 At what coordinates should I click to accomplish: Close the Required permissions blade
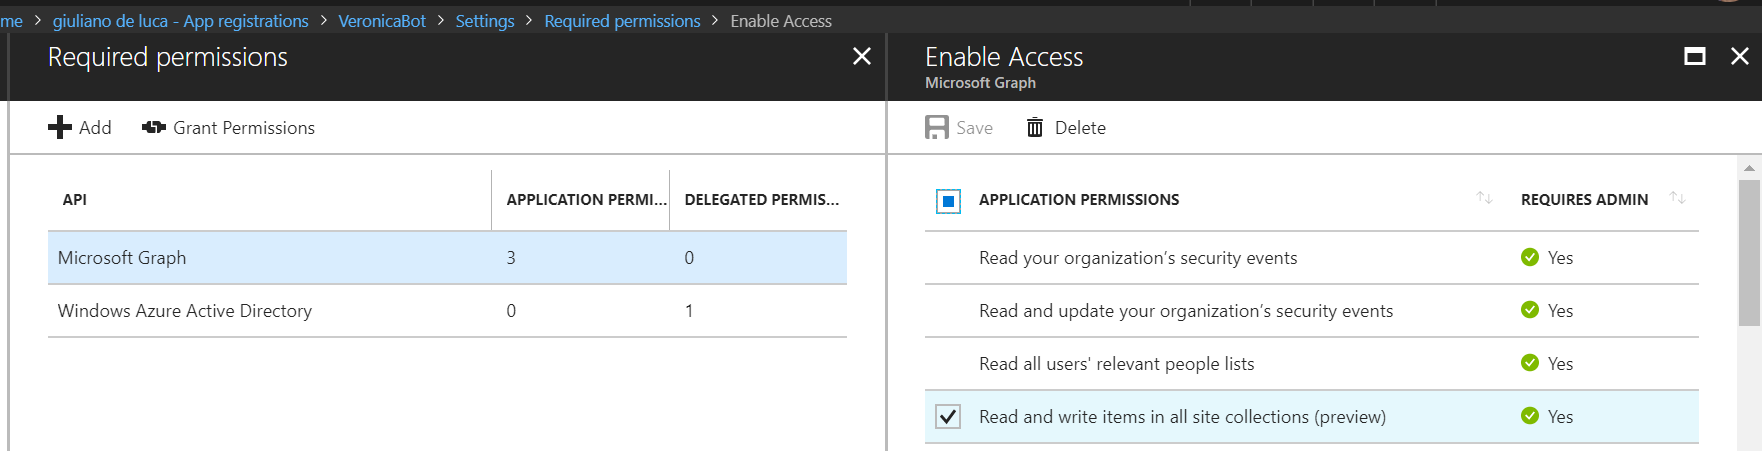[x=861, y=57]
